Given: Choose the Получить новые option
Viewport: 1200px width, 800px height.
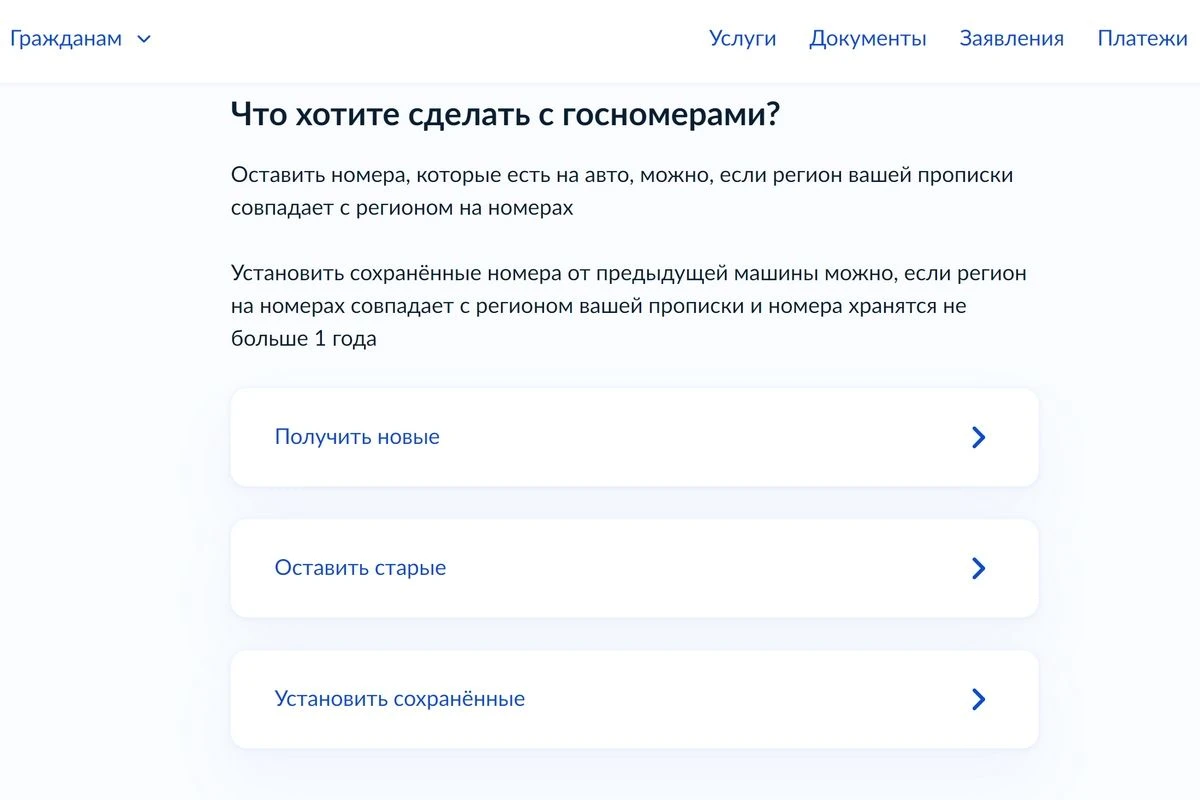Looking at the screenshot, I should 634,437.
